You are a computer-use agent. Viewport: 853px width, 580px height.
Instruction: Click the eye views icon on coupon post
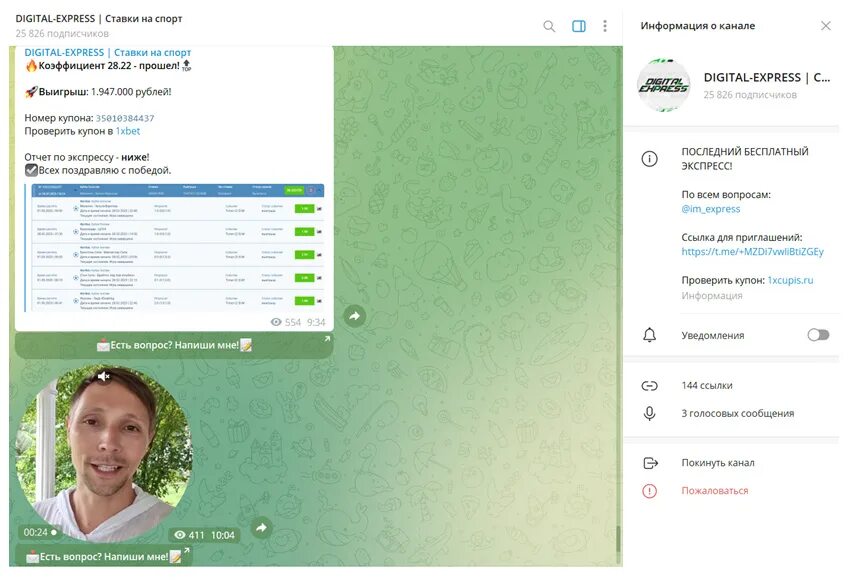tap(276, 322)
